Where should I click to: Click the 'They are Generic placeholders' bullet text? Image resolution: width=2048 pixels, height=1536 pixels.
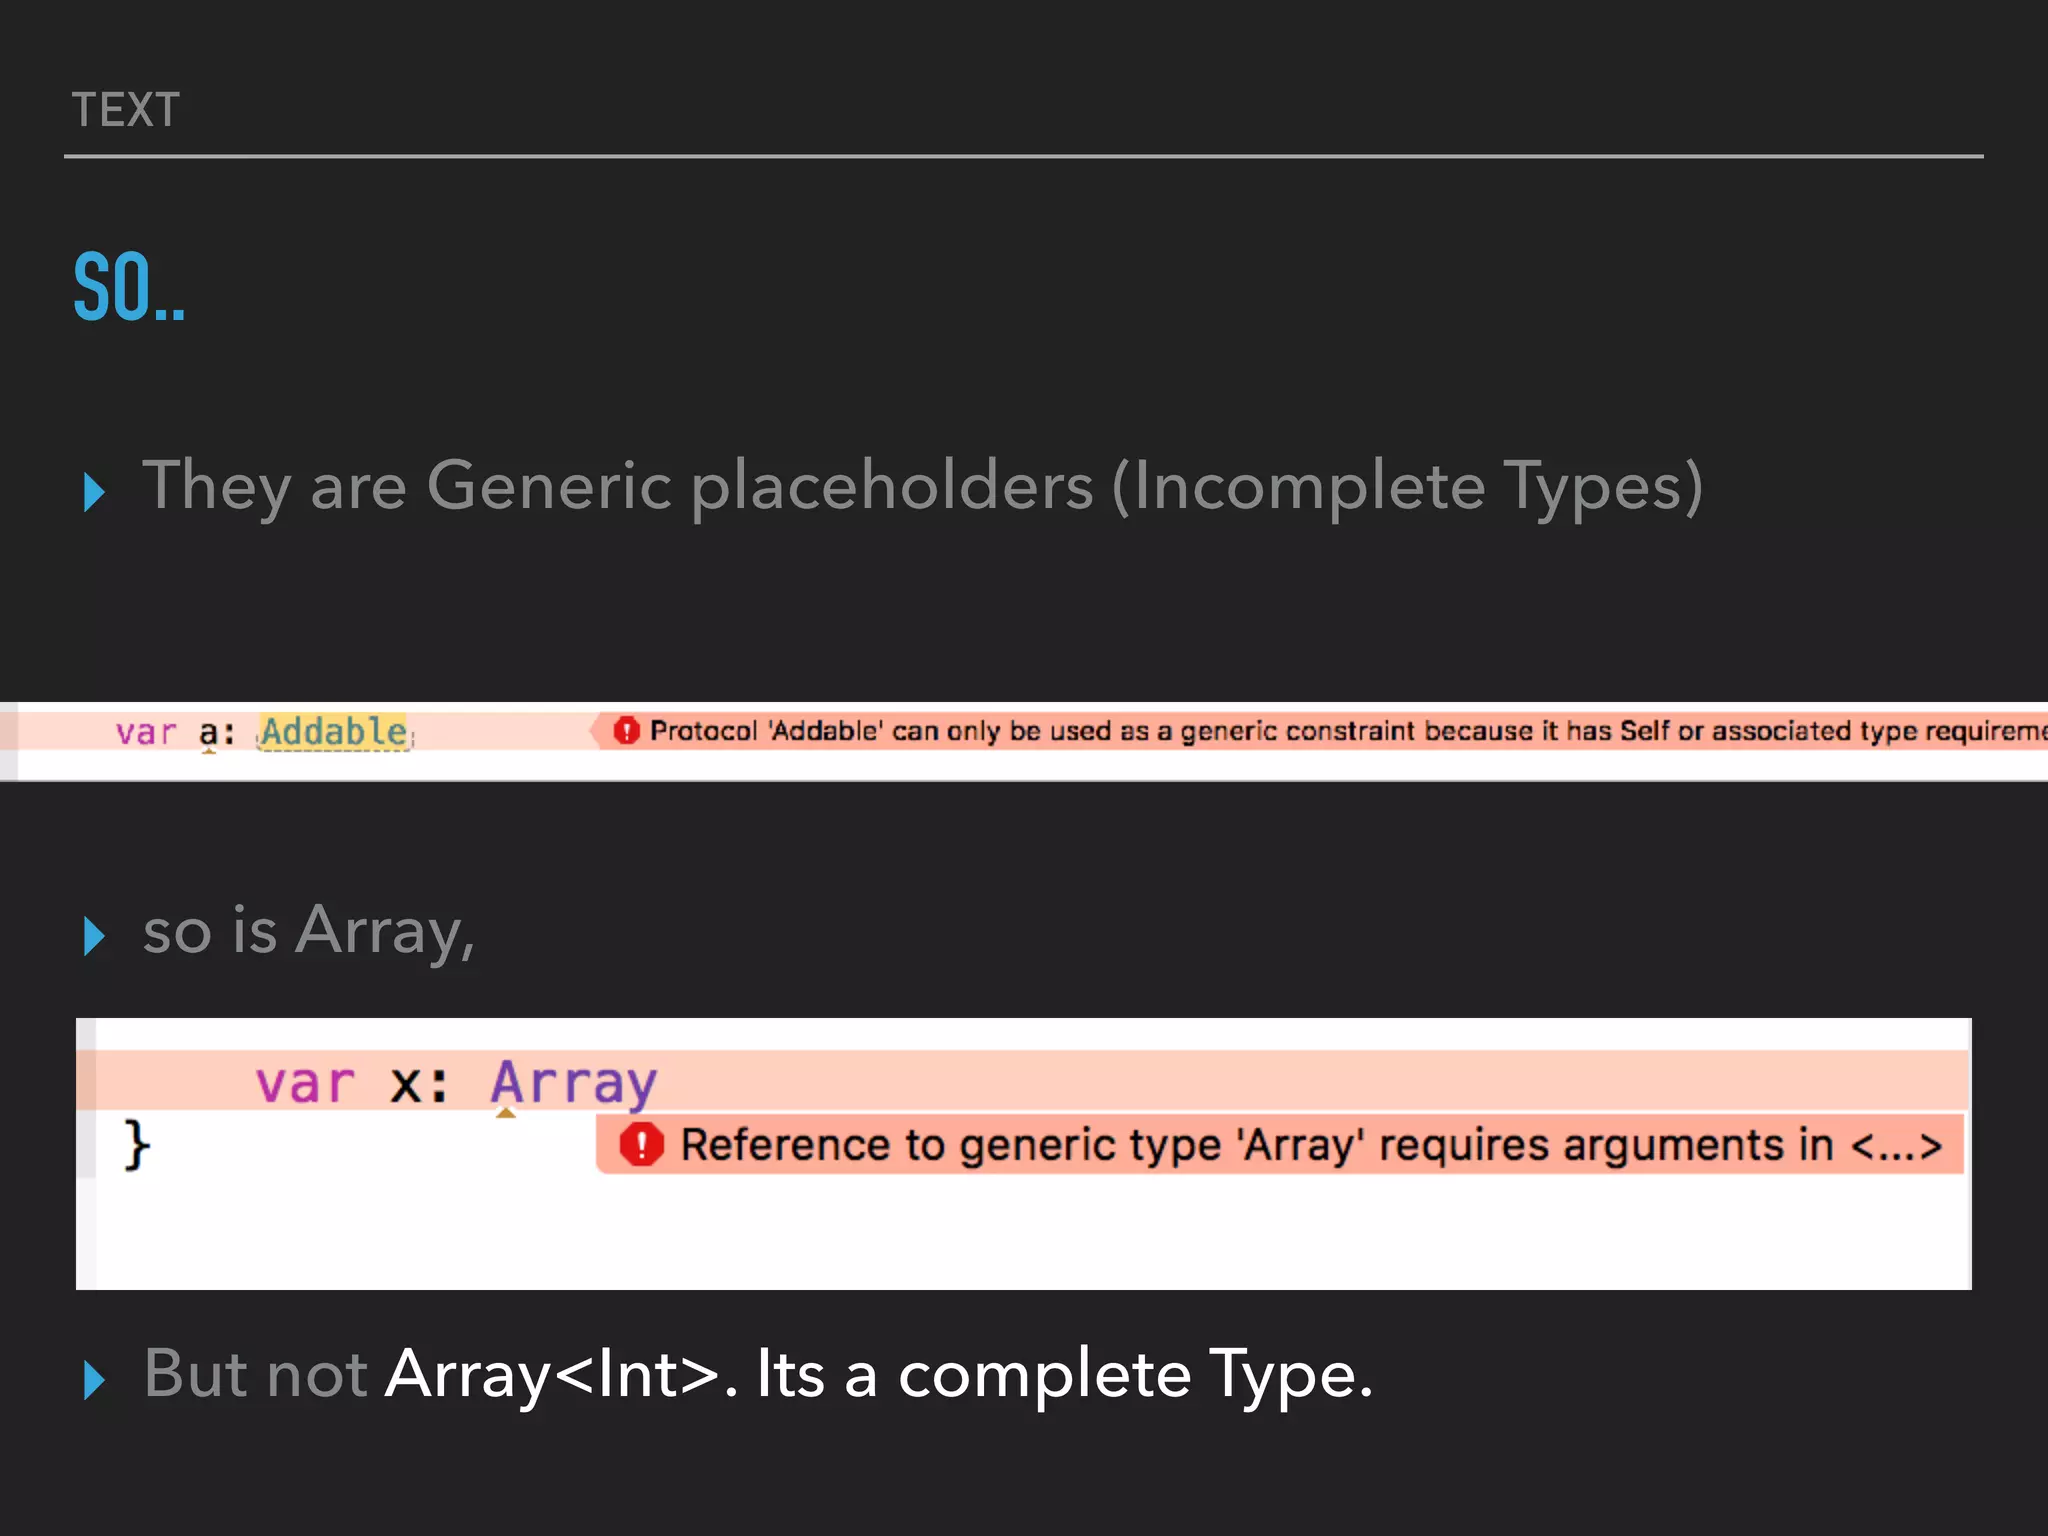pos(921,487)
